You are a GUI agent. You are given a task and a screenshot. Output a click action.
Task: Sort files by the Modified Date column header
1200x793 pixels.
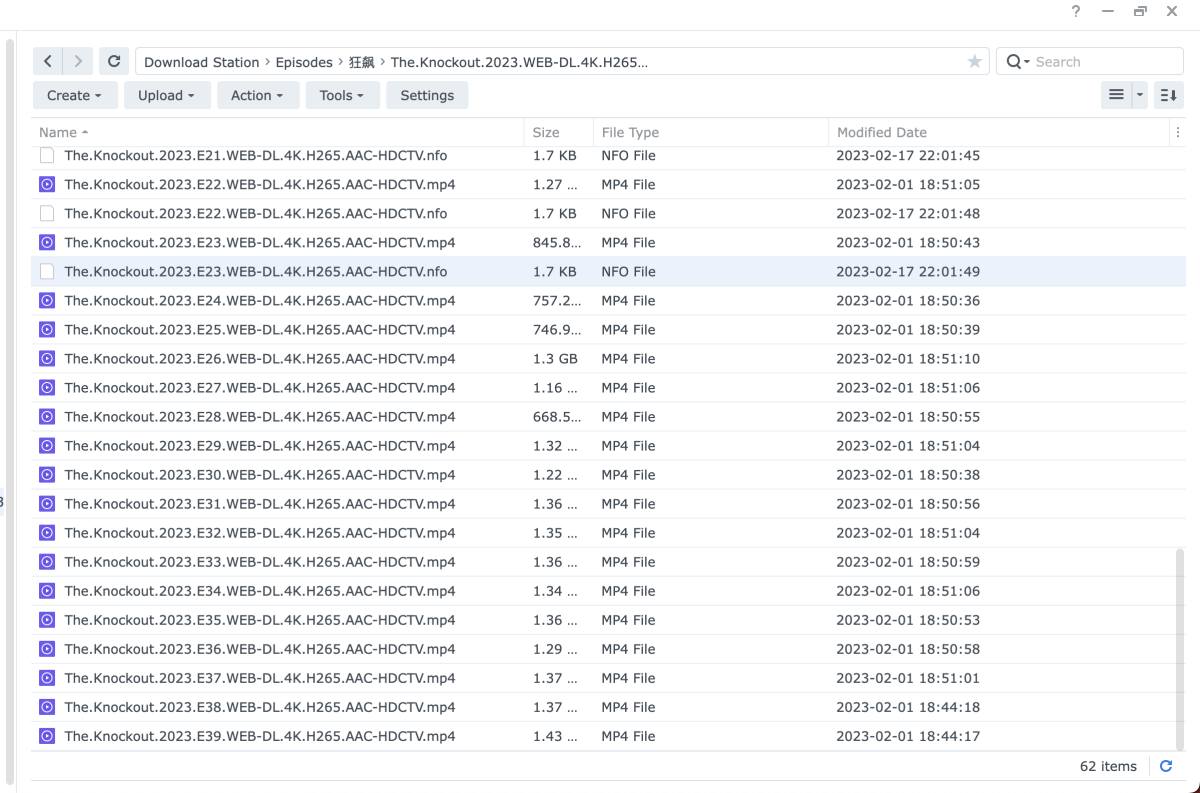pyautogui.click(x=999, y=132)
